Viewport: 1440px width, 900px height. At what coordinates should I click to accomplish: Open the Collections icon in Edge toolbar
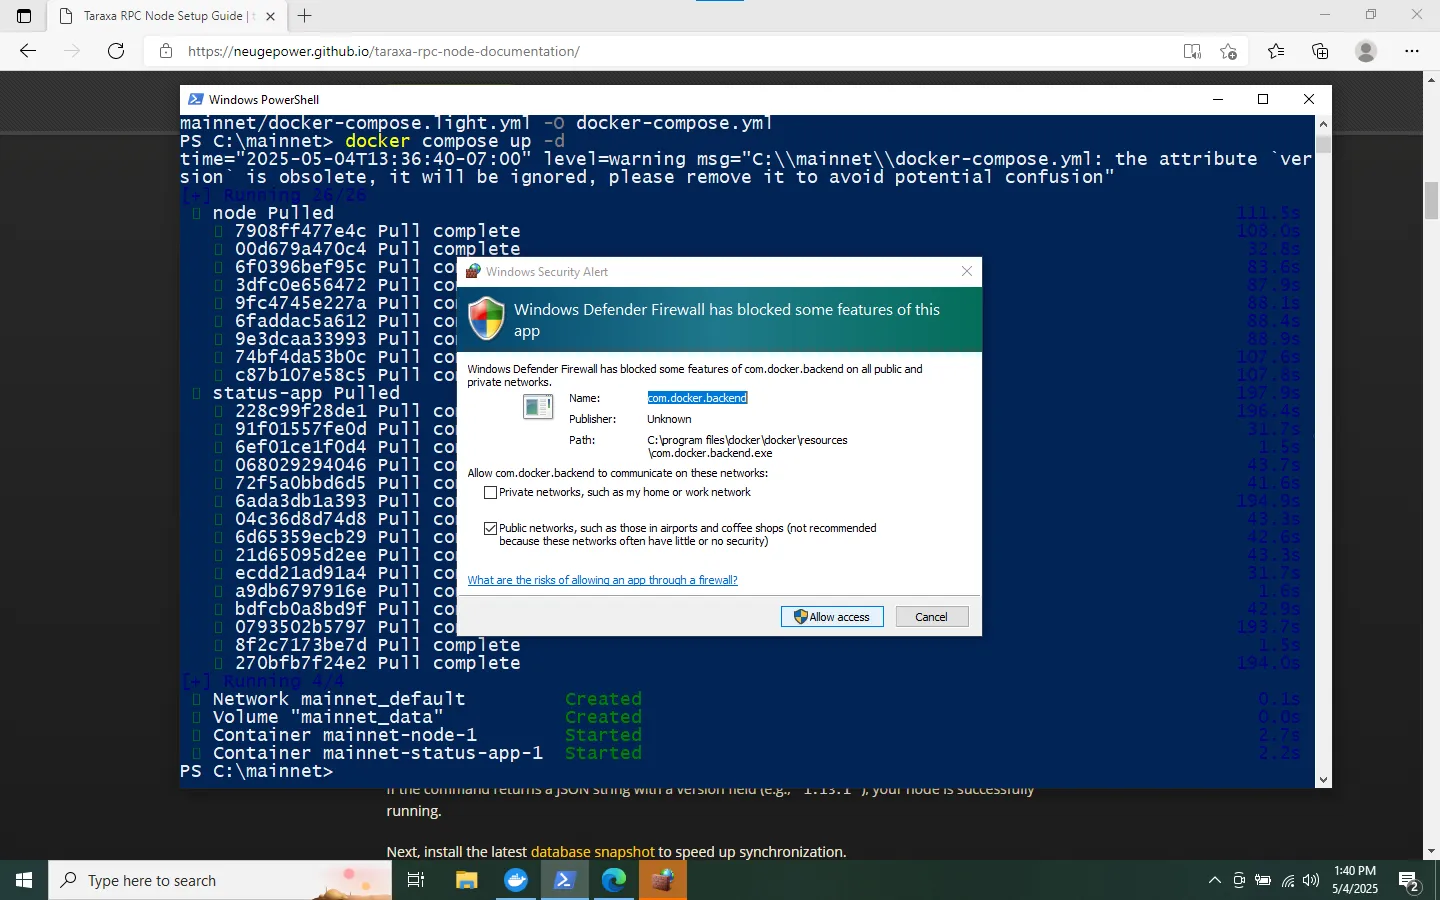[1320, 51]
